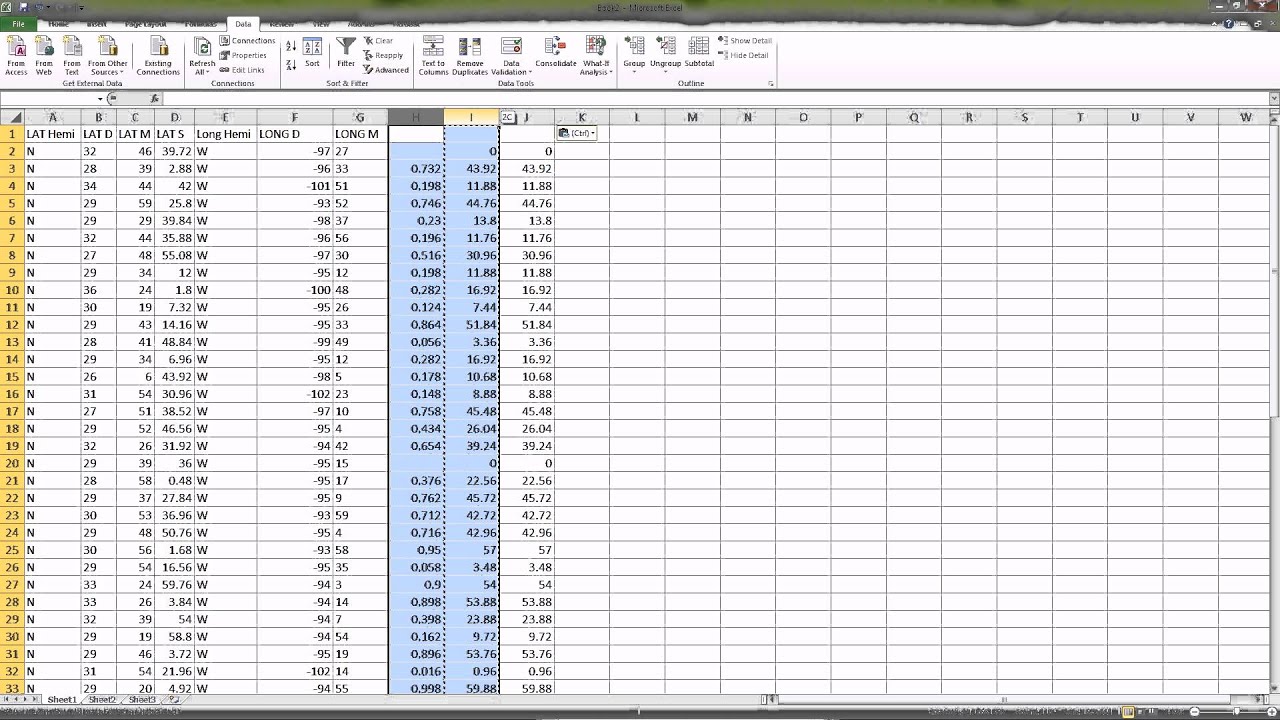Import data using From Access
Viewport: 1280px width, 720px height.
click(x=16, y=56)
